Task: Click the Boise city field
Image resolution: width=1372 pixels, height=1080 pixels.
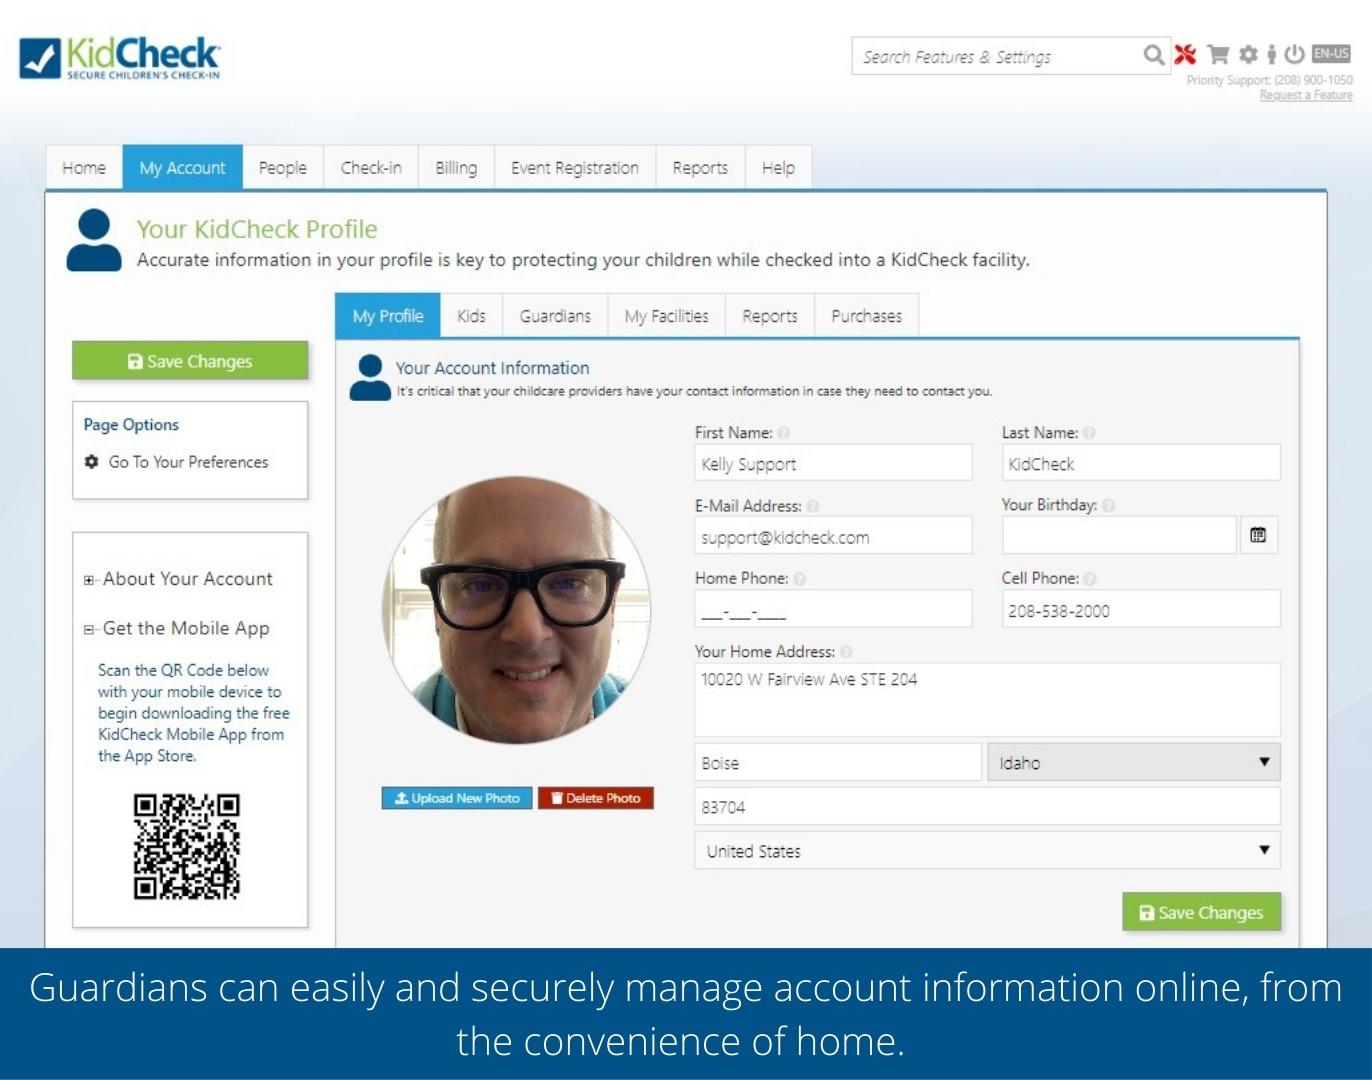Action: (x=838, y=762)
